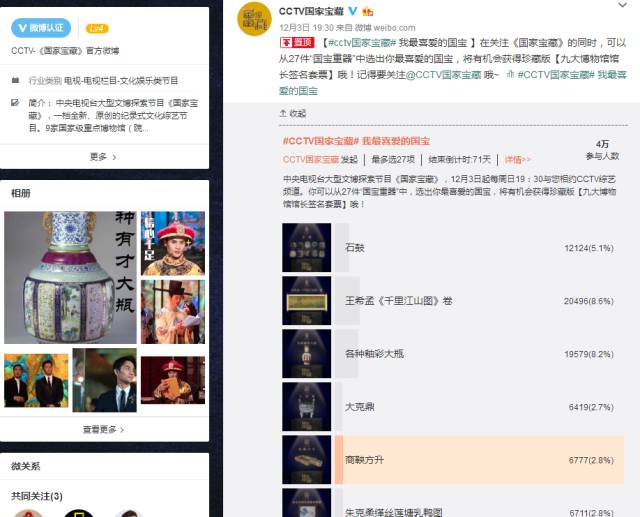Click the 最多选27项 poll info text
The width and height of the screenshot is (640, 517).
click(393, 159)
